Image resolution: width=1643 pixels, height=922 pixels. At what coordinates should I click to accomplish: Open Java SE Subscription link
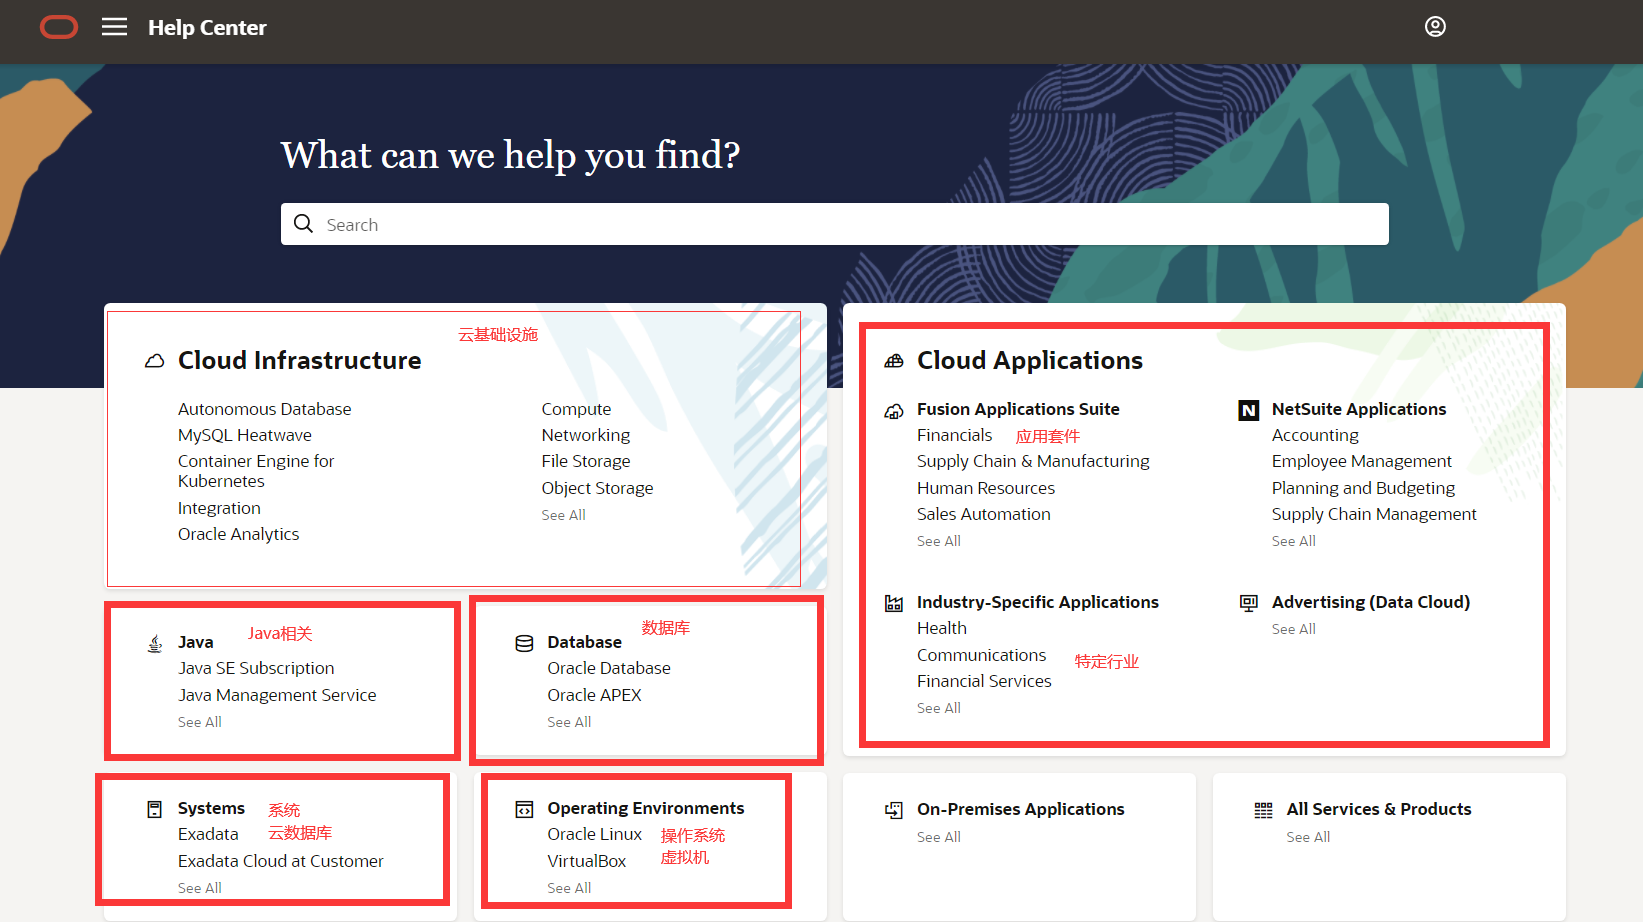(256, 668)
